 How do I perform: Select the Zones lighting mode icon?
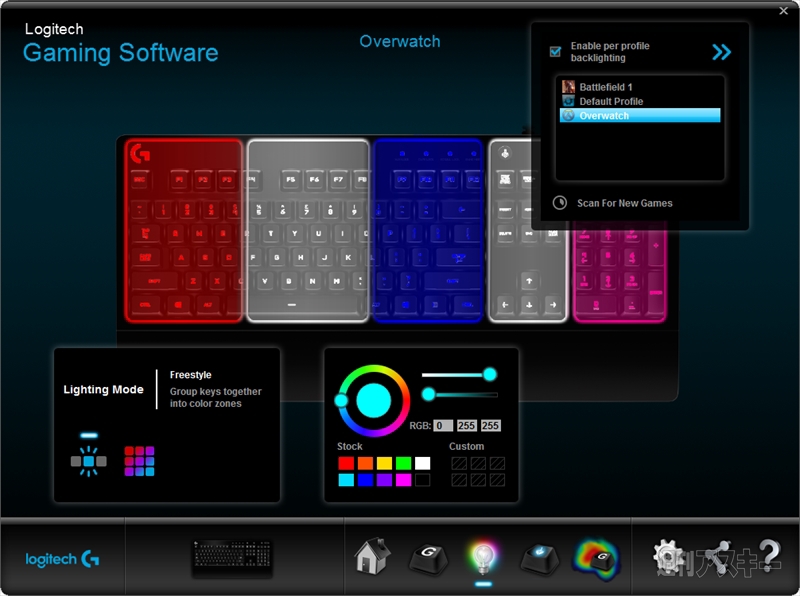click(139, 461)
